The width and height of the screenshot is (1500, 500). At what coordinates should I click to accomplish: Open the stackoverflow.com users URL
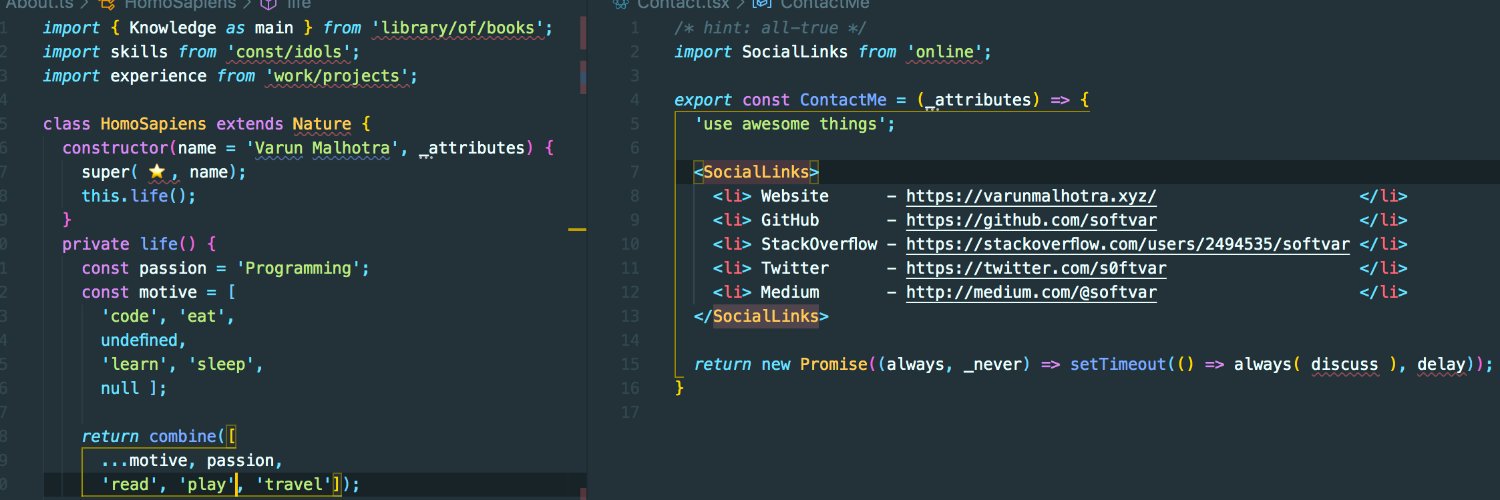click(1128, 244)
